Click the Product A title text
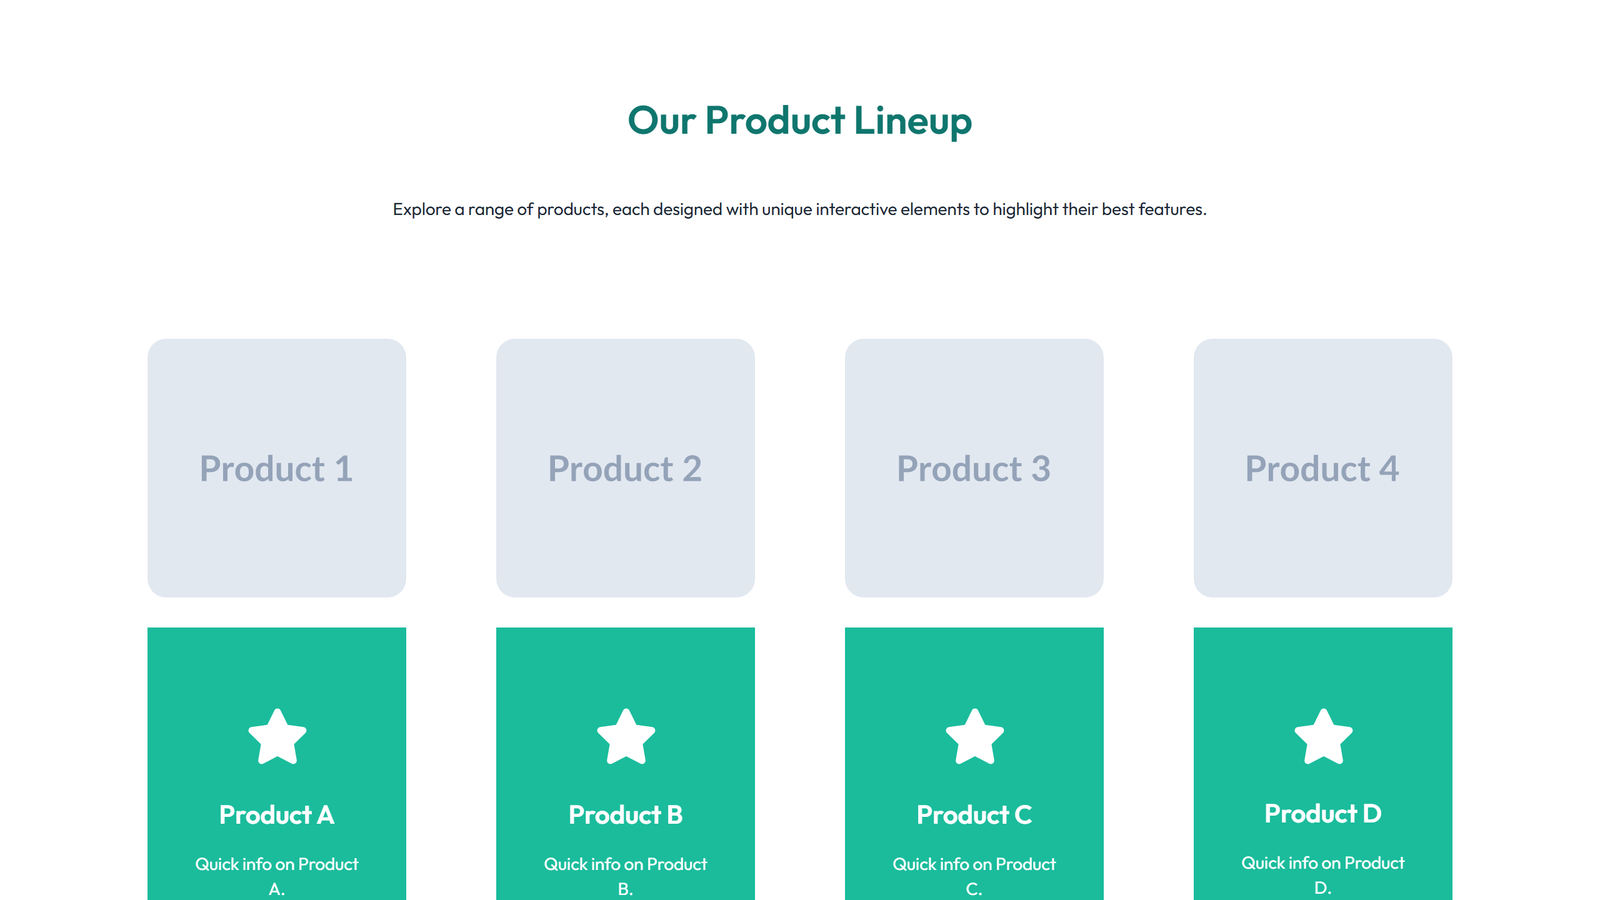The width and height of the screenshot is (1600, 900). [277, 815]
